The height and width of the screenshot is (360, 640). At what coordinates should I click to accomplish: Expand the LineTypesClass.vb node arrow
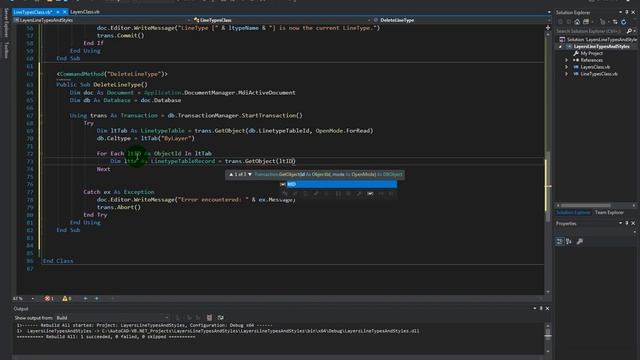(x=567, y=74)
